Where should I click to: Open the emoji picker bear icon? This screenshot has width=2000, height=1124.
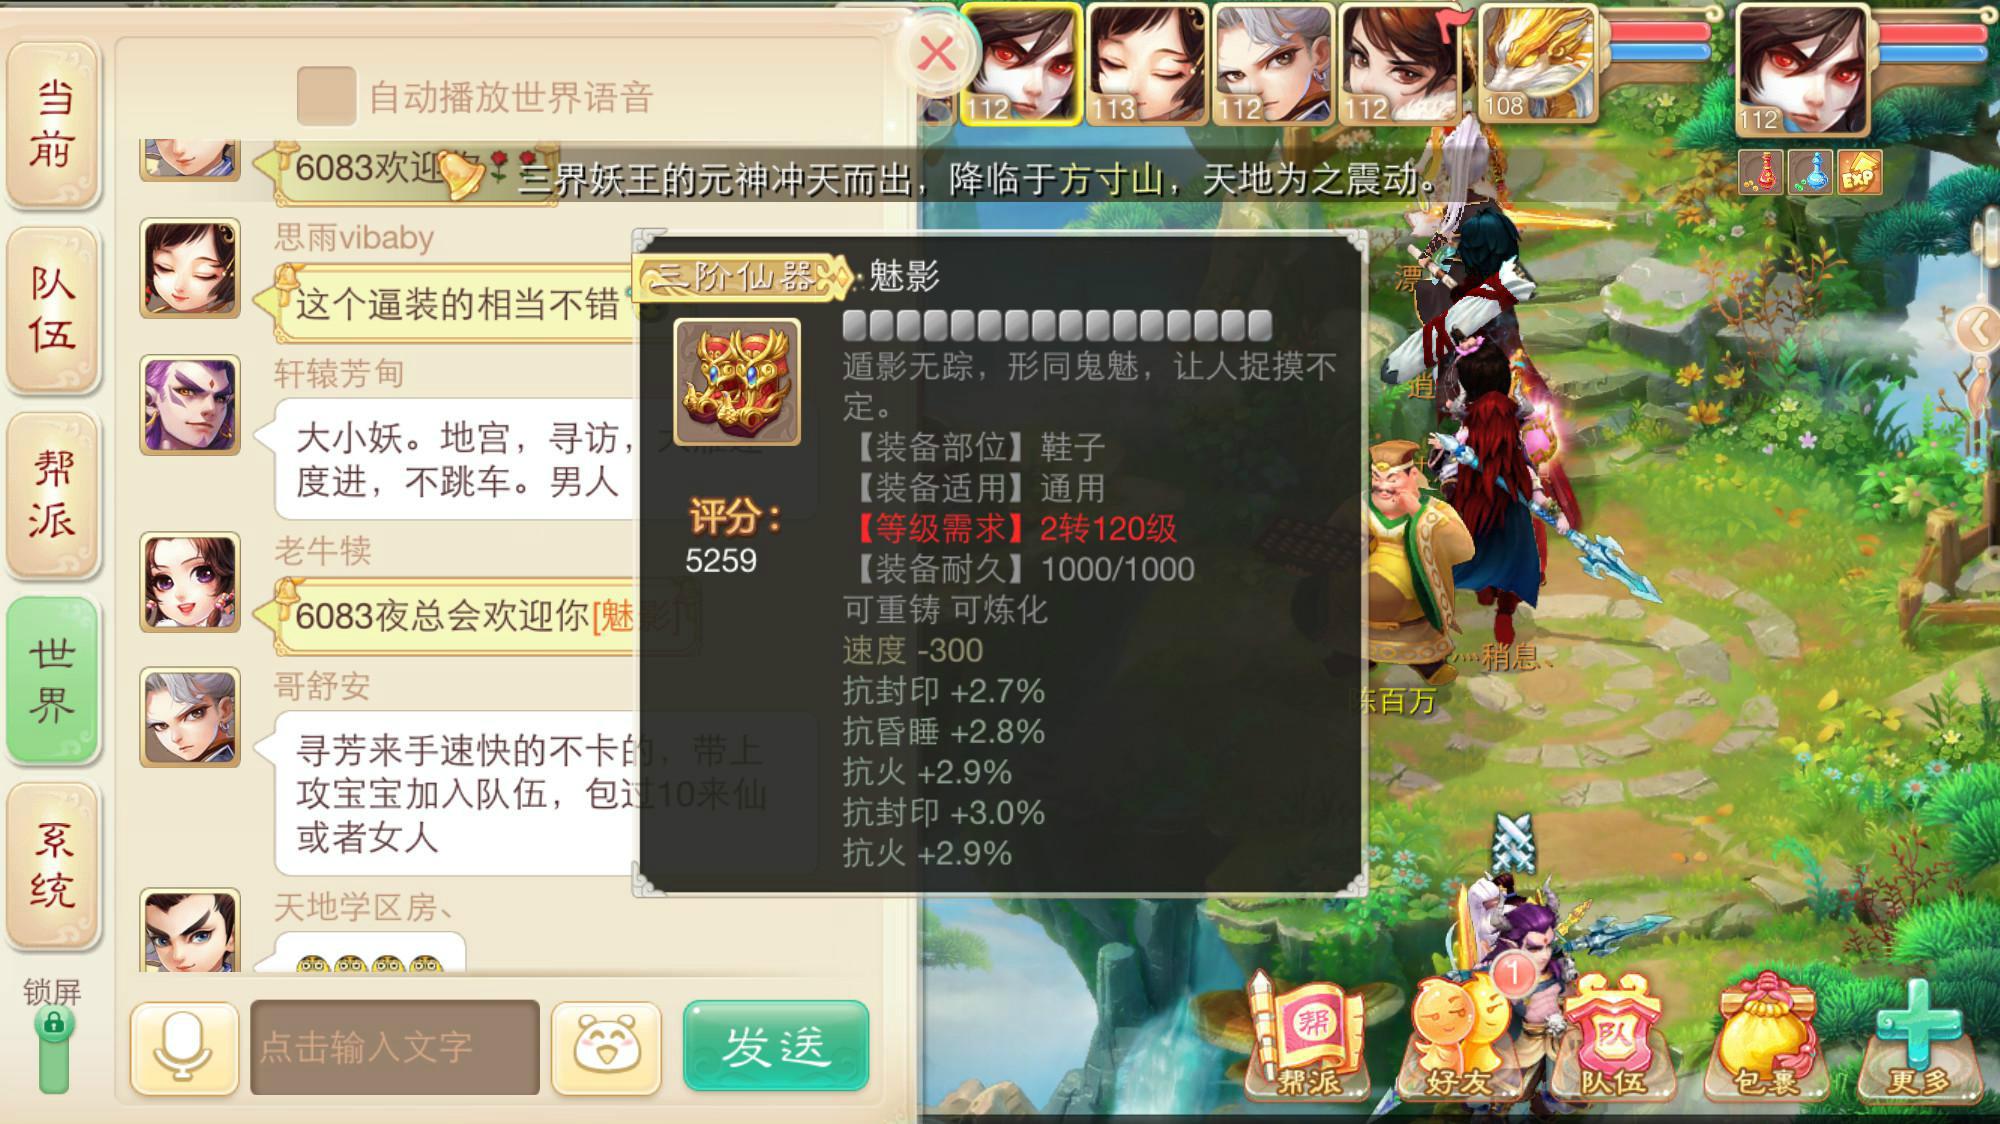(x=607, y=1047)
